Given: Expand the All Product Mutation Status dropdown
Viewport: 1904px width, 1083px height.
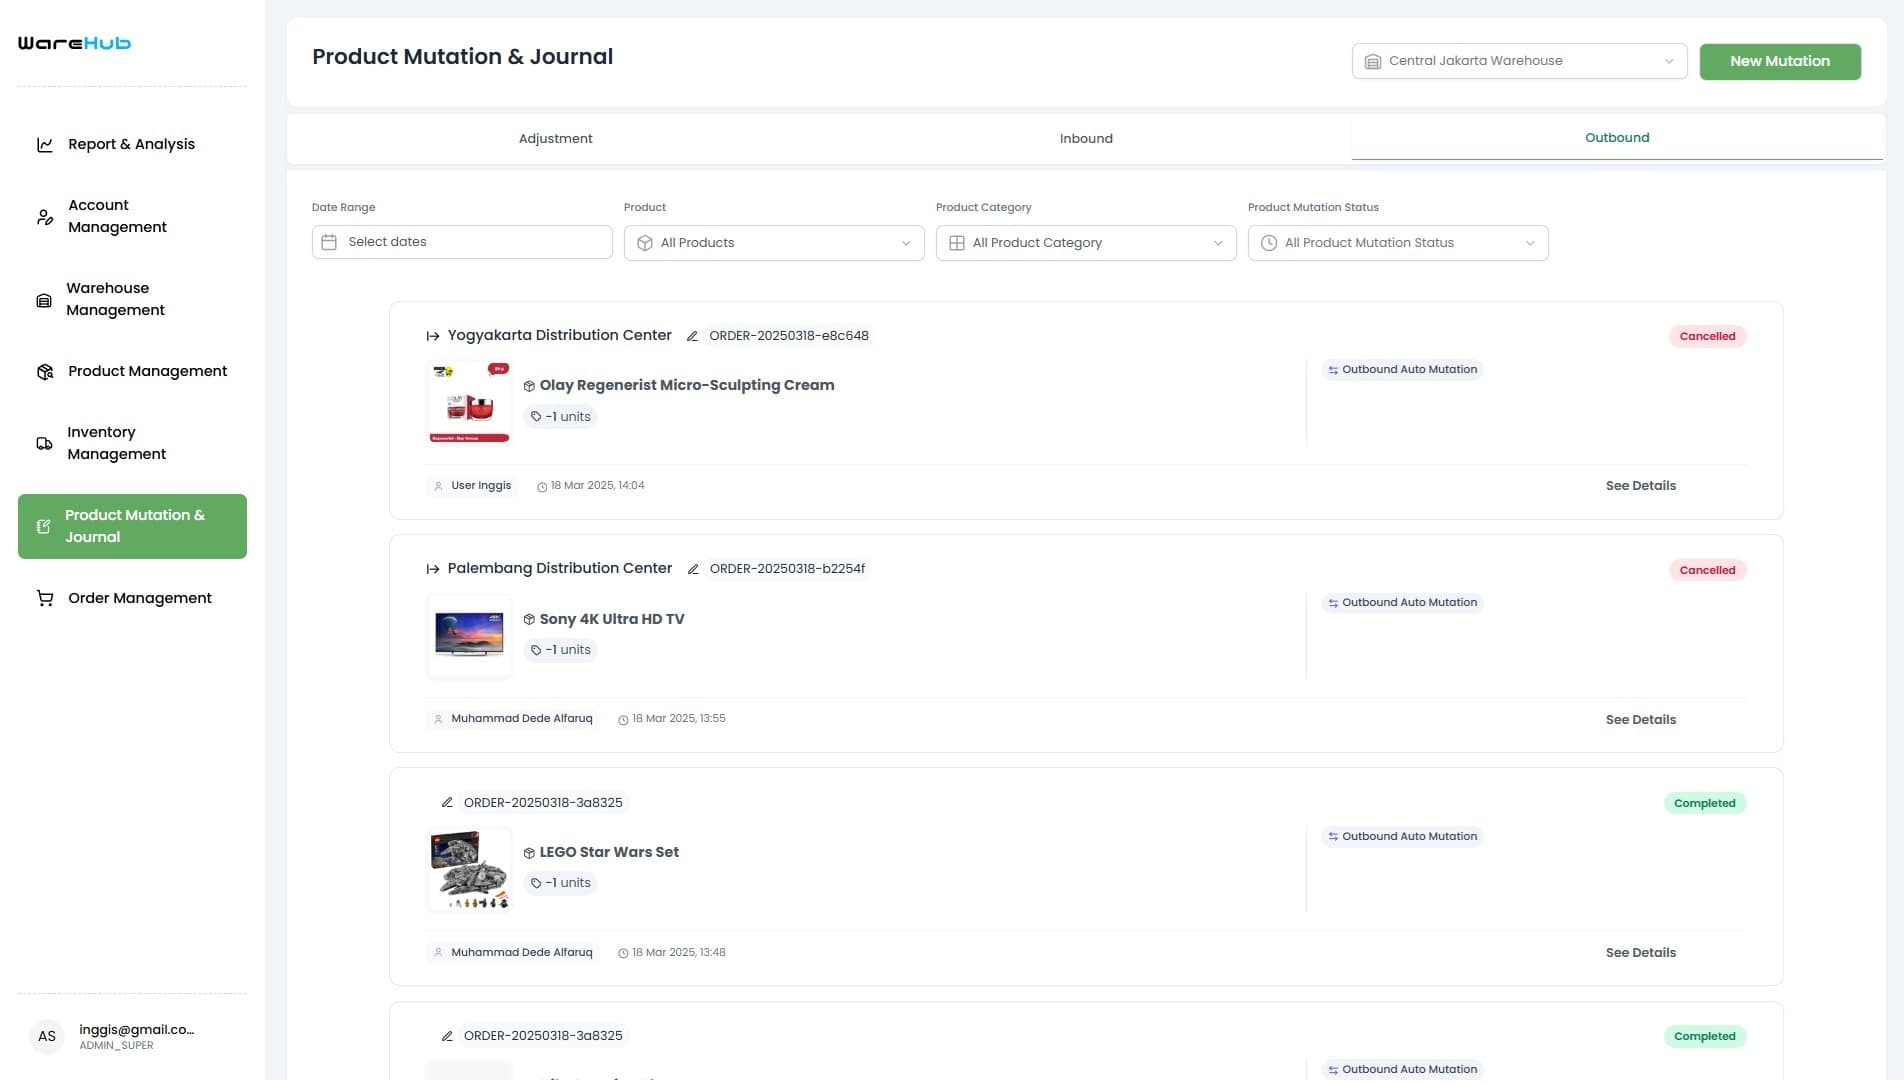Looking at the screenshot, I should pos(1397,242).
